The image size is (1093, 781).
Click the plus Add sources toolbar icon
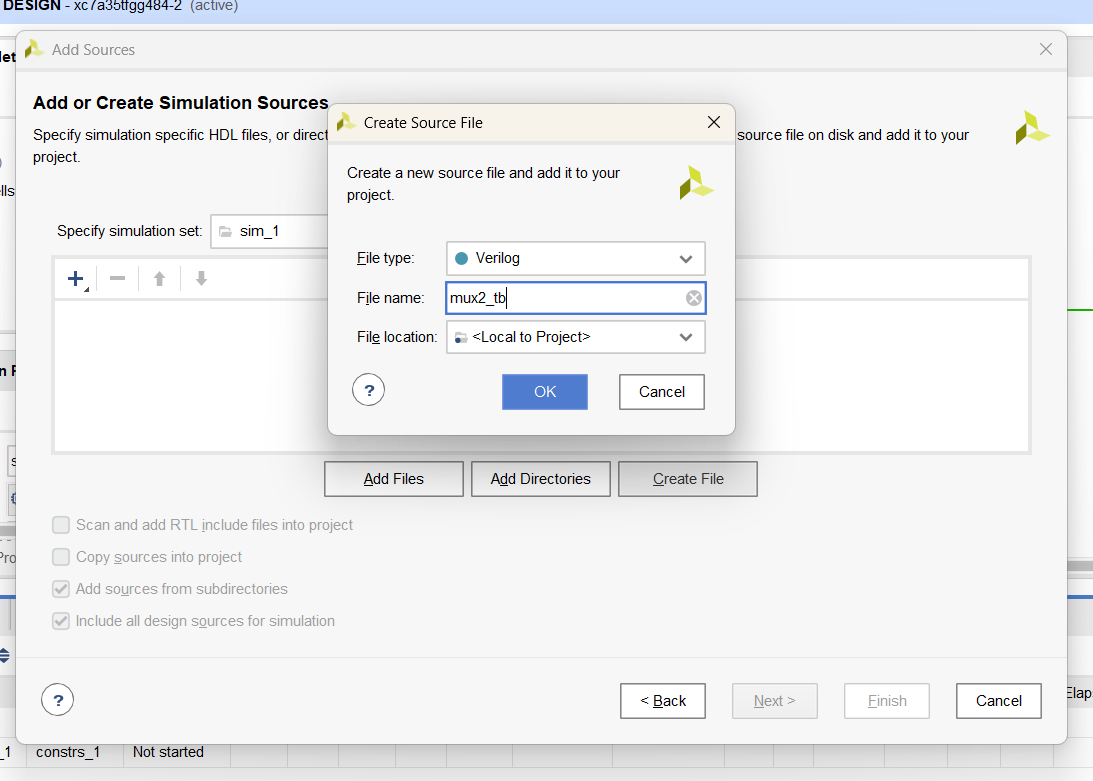tap(77, 279)
